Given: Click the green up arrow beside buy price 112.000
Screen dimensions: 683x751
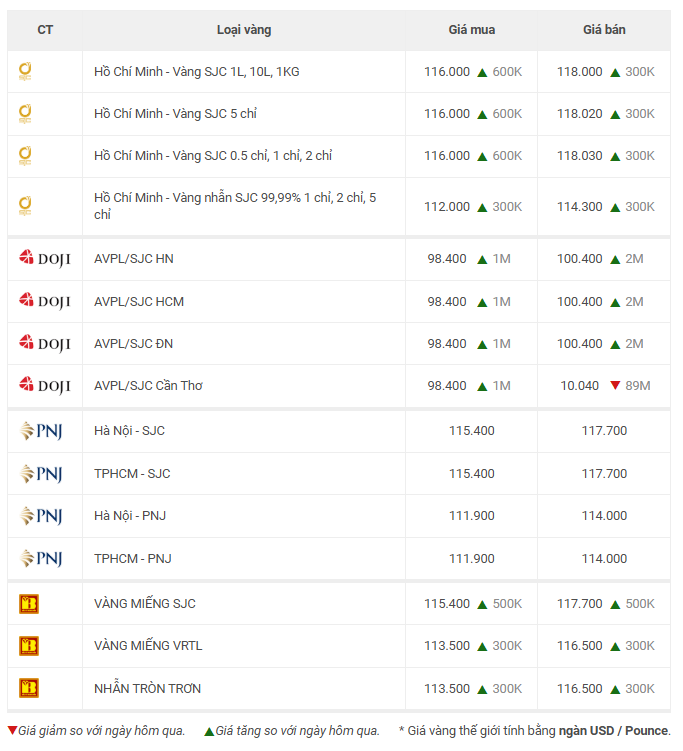Looking at the screenshot, I should pyautogui.click(x=482, y=207).
